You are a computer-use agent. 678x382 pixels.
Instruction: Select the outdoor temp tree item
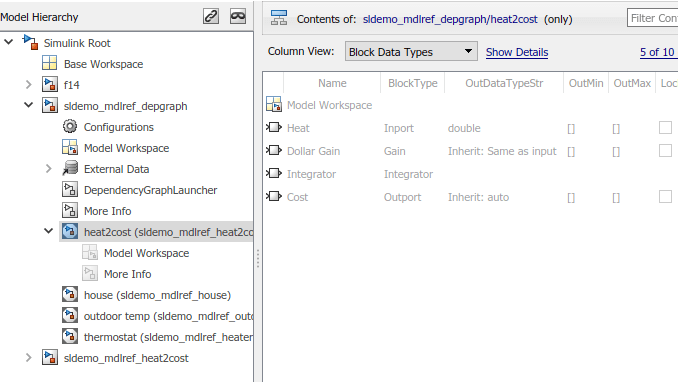click(x=168, y=316)
